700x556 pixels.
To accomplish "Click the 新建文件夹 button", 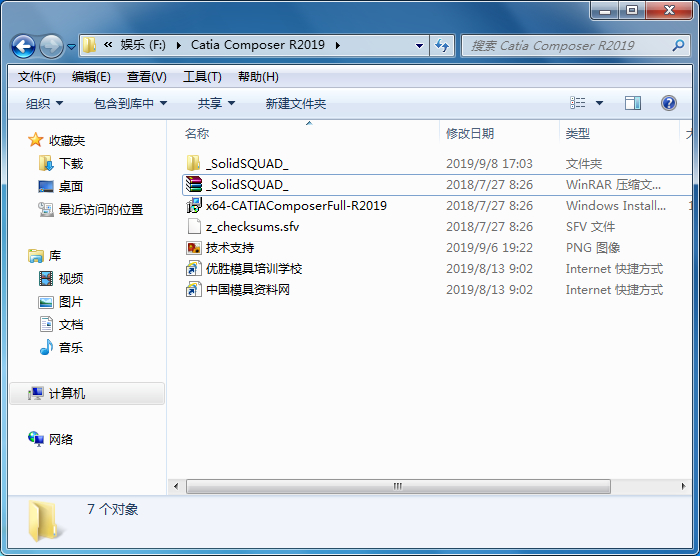I will [x=296, y=104].
